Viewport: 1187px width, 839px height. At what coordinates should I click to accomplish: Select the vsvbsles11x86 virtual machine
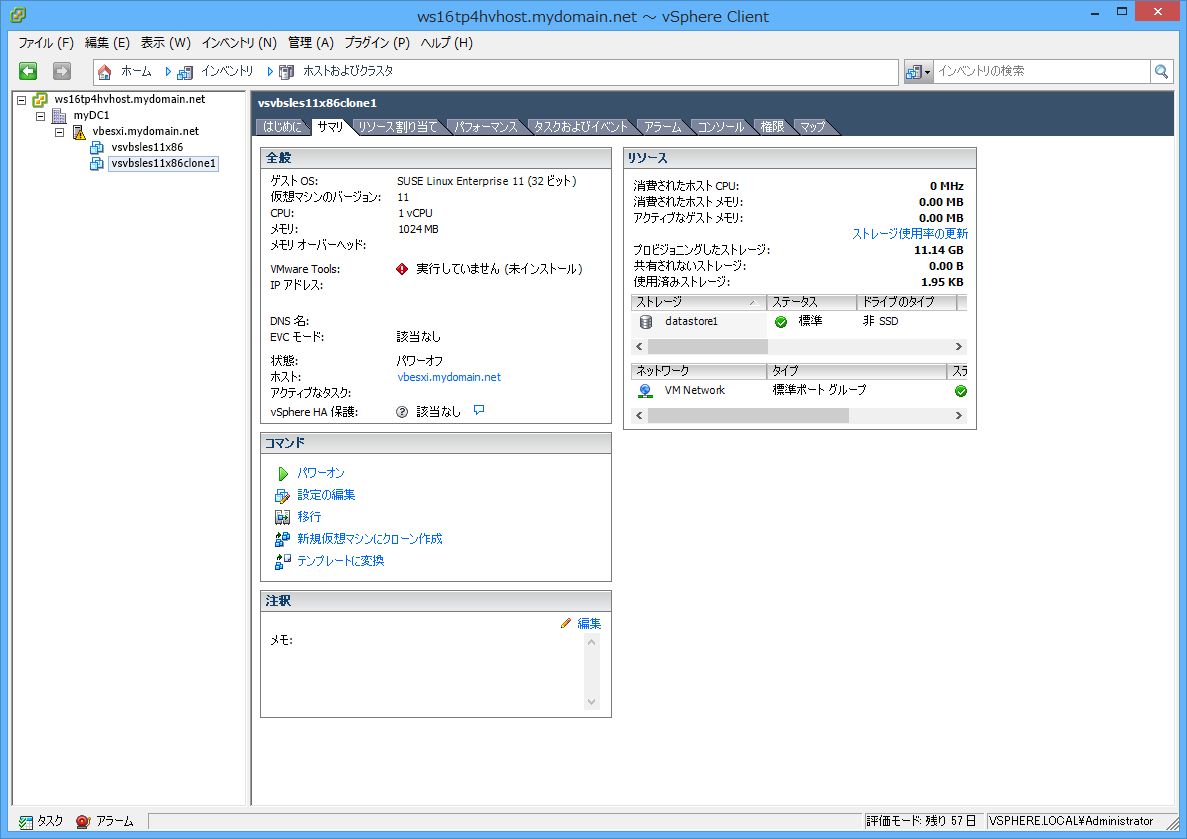click(147, 147)
